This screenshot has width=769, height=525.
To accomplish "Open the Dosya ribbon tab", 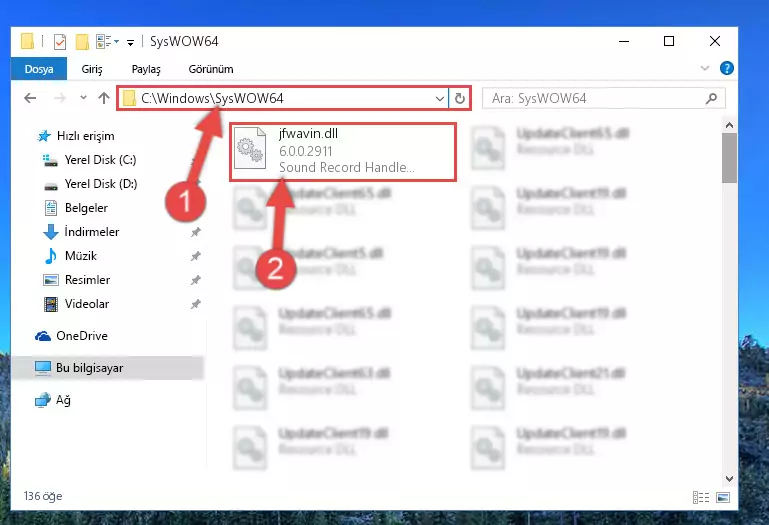I will point(39,69).
